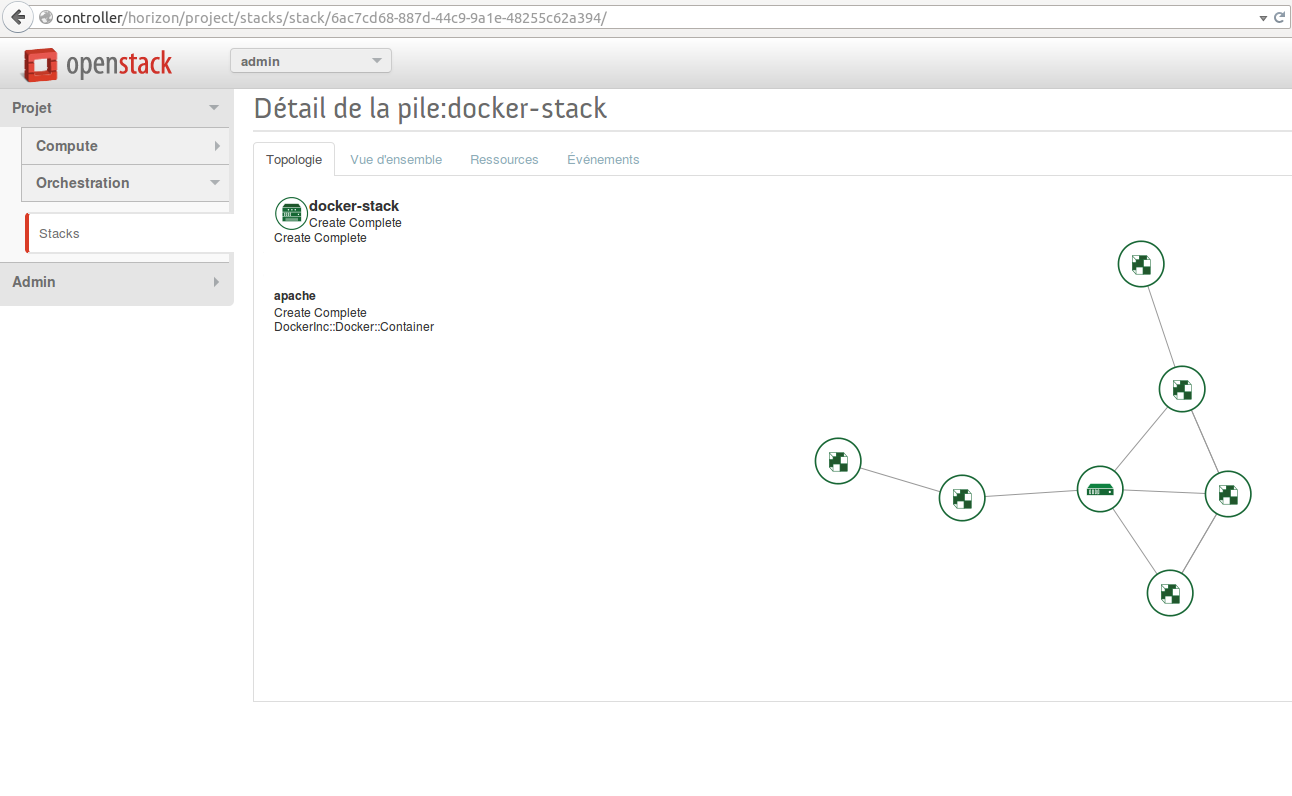Select the Topologie tab
The height and width of the screenshot is (796, 1292).
coord(294,159)
